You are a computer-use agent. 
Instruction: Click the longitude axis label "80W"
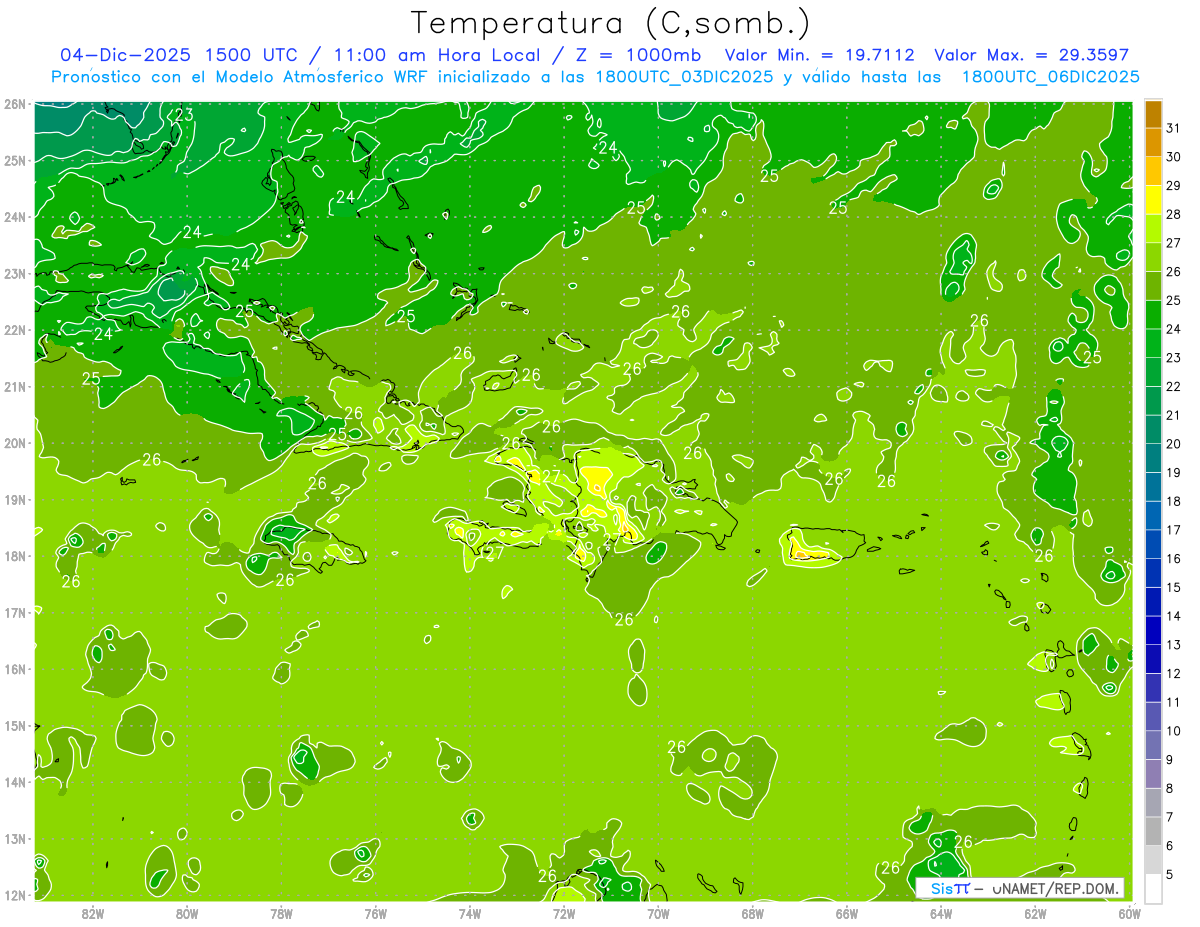pyautogui.click(x=187, y=913)
